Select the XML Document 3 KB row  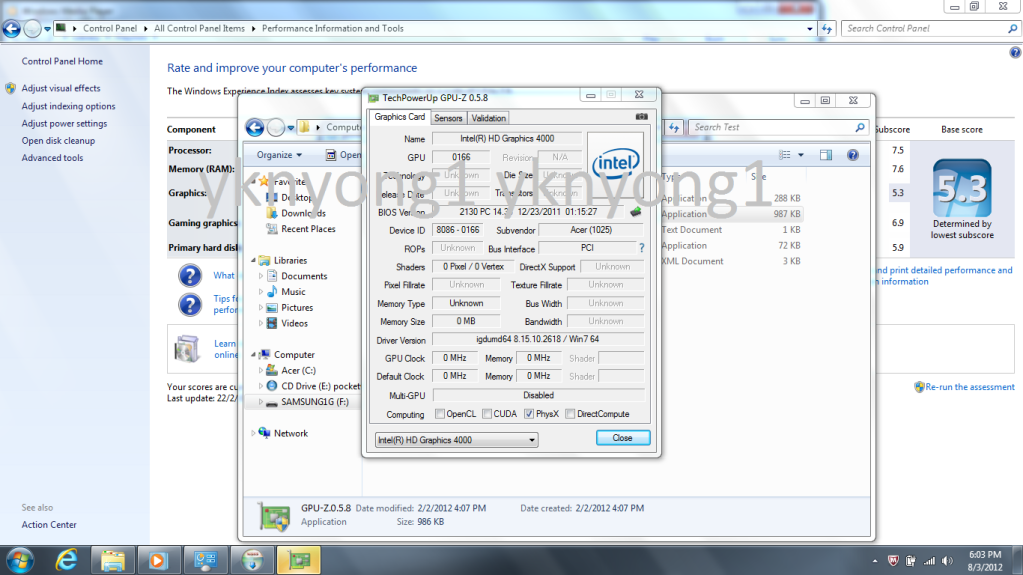[x=731, y=261]
